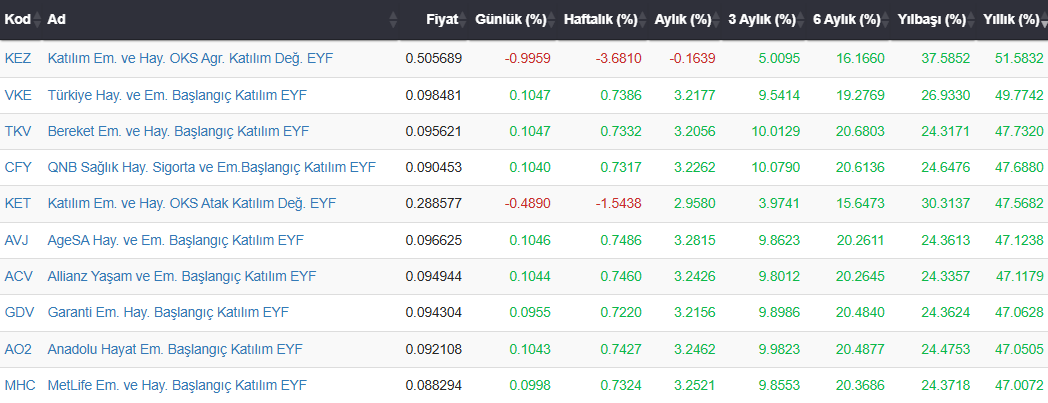Open the GDV fund code link
Image resolution: width=1048 pixels, height=403 pixels.
pyautogui.click(x=18, y=312)
